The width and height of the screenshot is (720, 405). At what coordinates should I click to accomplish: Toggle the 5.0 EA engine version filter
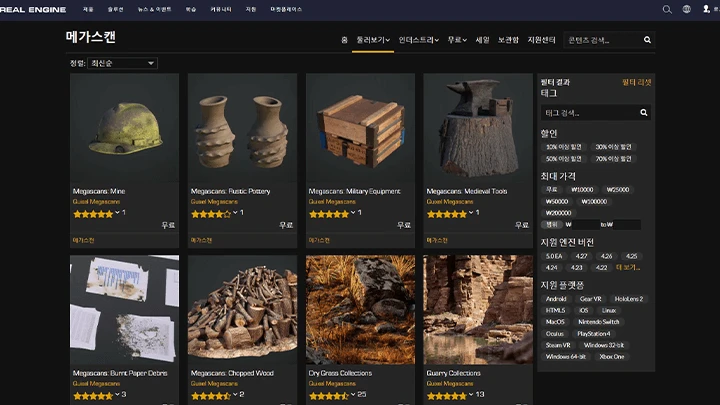554,256
